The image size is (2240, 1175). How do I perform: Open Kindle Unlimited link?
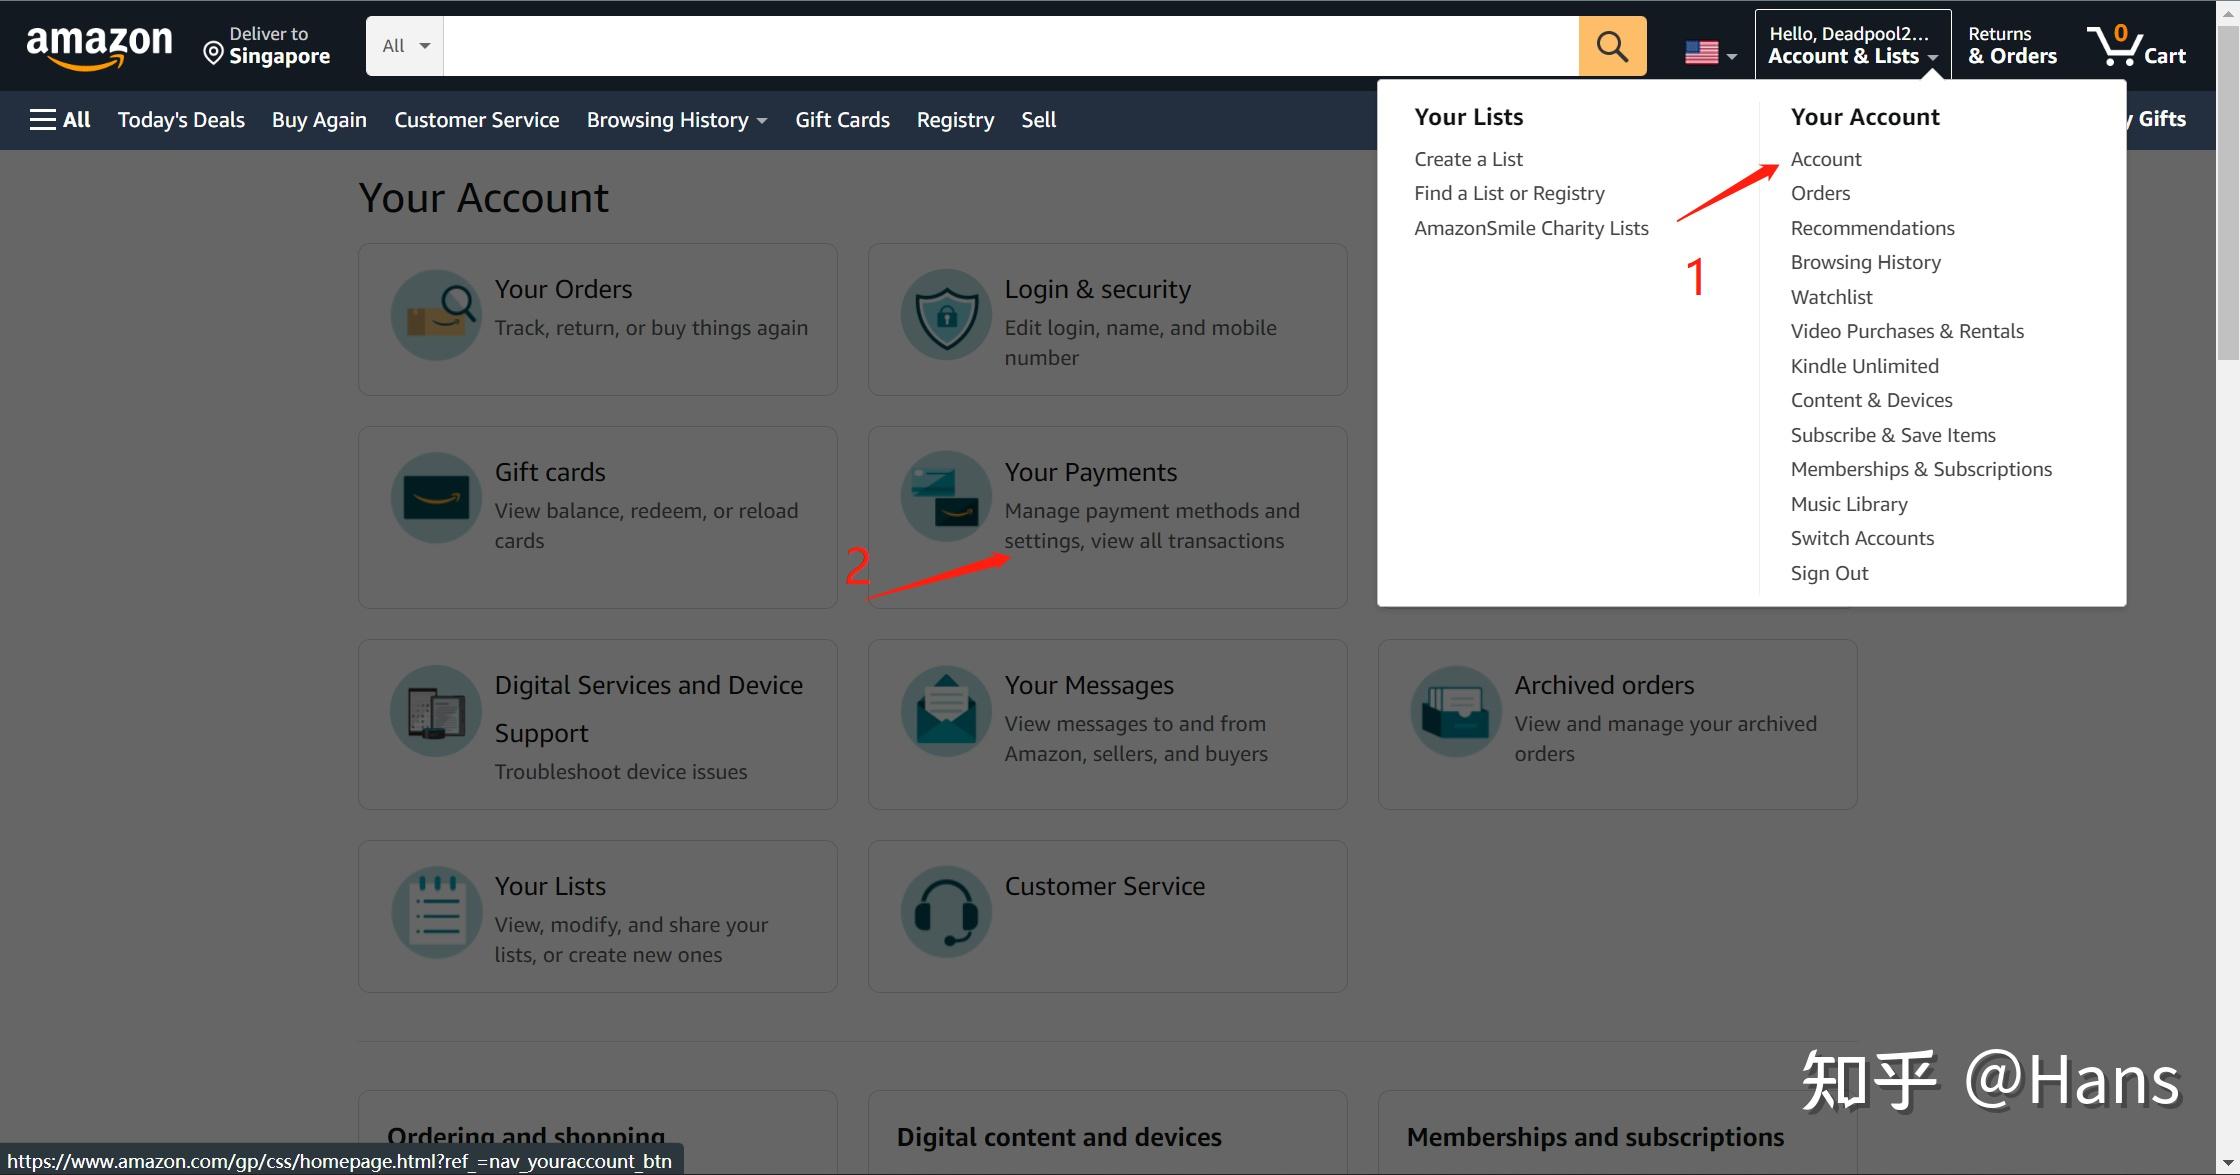click(1864, 366)
